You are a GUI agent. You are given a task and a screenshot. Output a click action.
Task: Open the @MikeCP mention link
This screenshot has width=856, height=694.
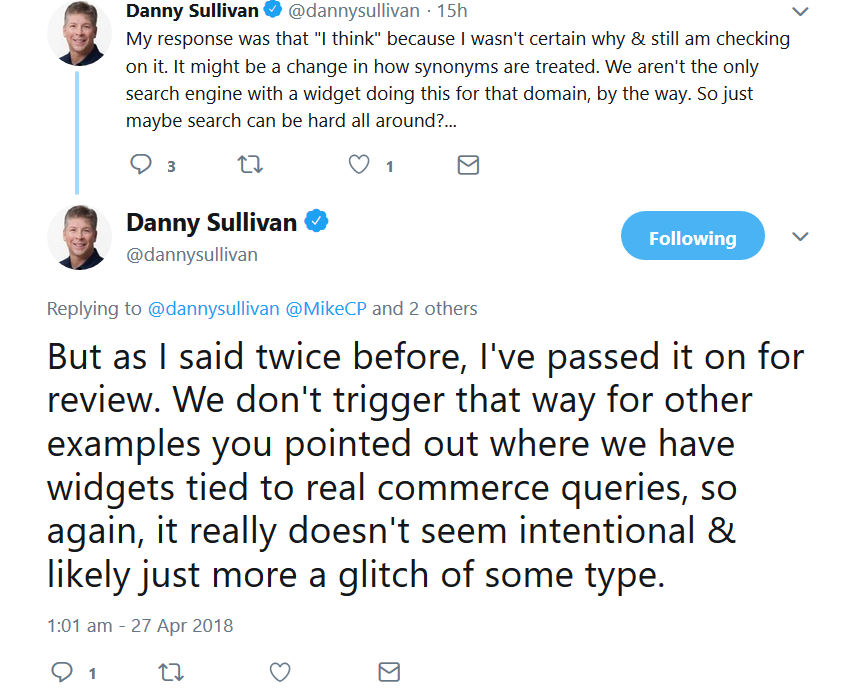pos(327,309)
